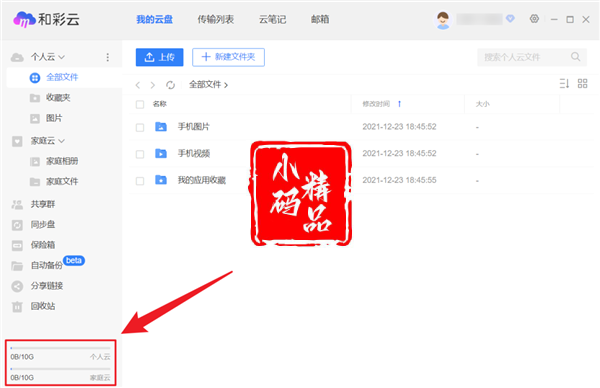This screenshot has height=388, width=600.
Task: Click the 手机视频 folder icon
Action: tap(161, 153)
